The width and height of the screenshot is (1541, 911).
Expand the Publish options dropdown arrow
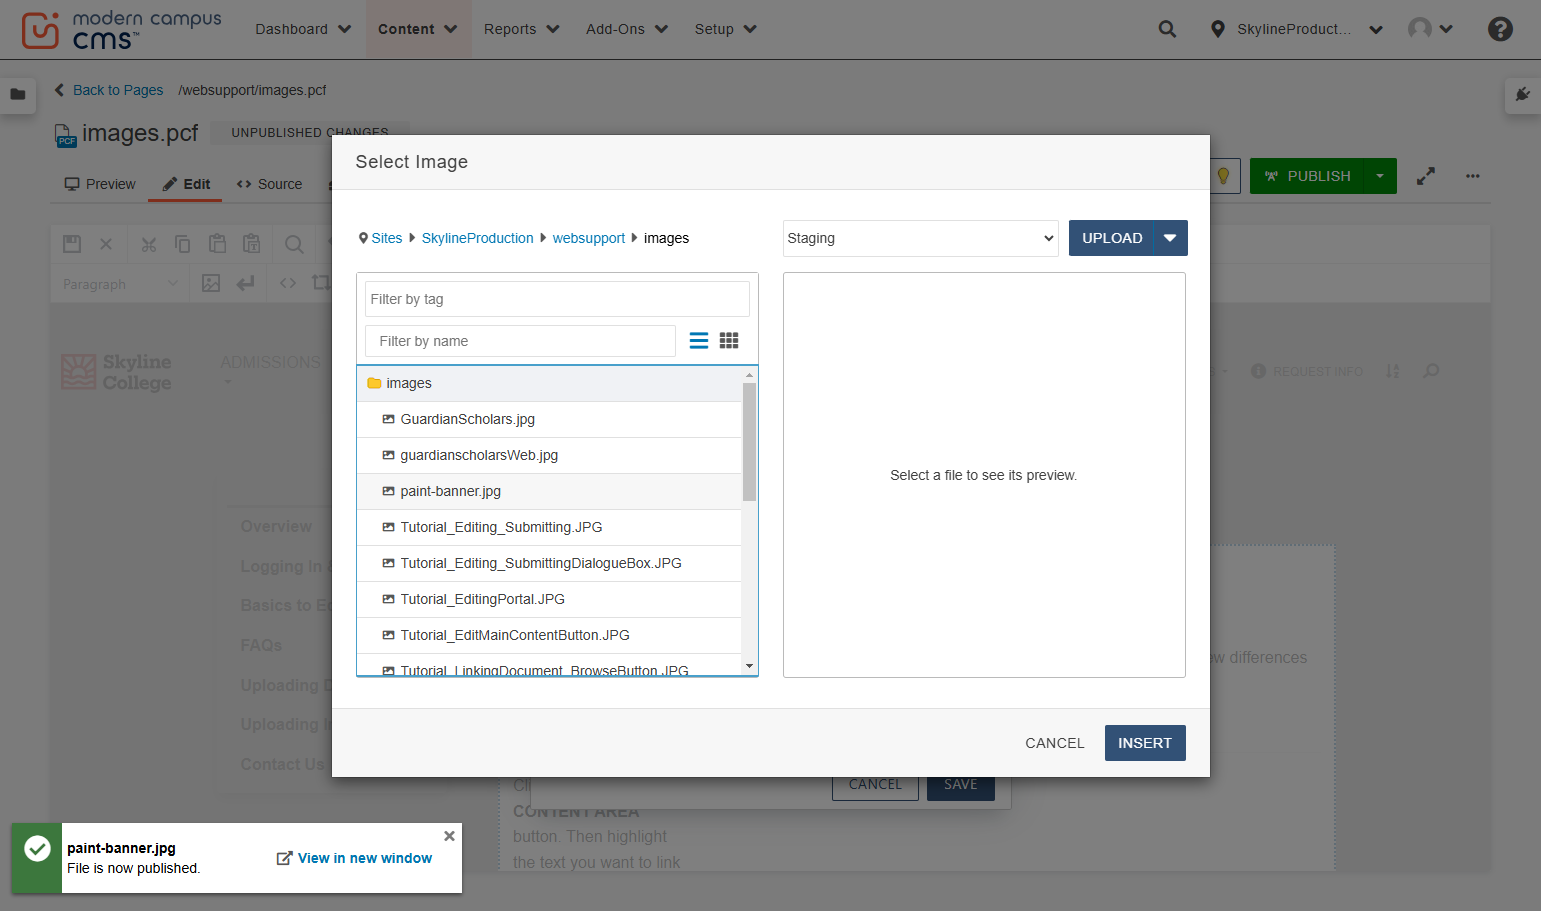coord(1380,176)
